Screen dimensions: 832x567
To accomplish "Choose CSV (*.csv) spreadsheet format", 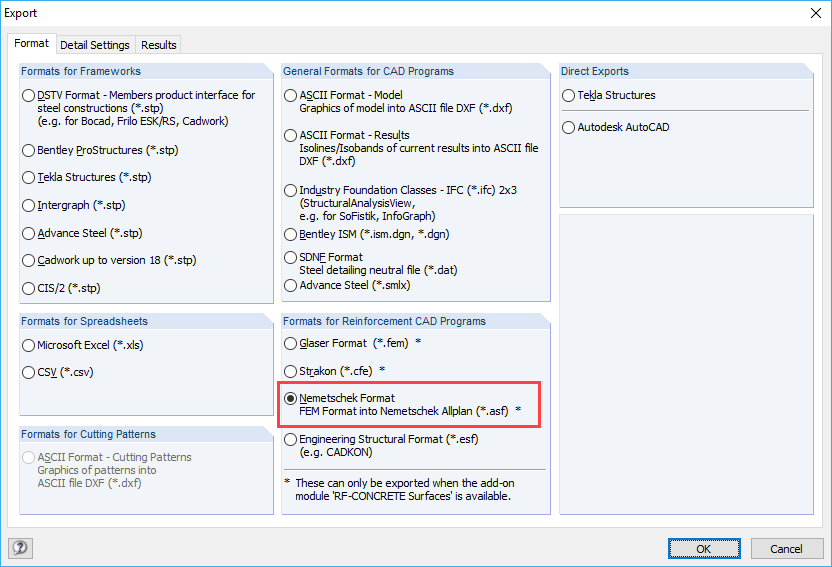I will click(29, 372).
